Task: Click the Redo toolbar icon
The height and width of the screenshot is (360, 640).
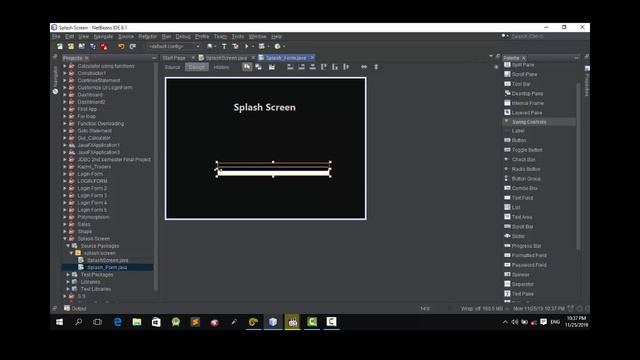Action: (x=132, y=47)
